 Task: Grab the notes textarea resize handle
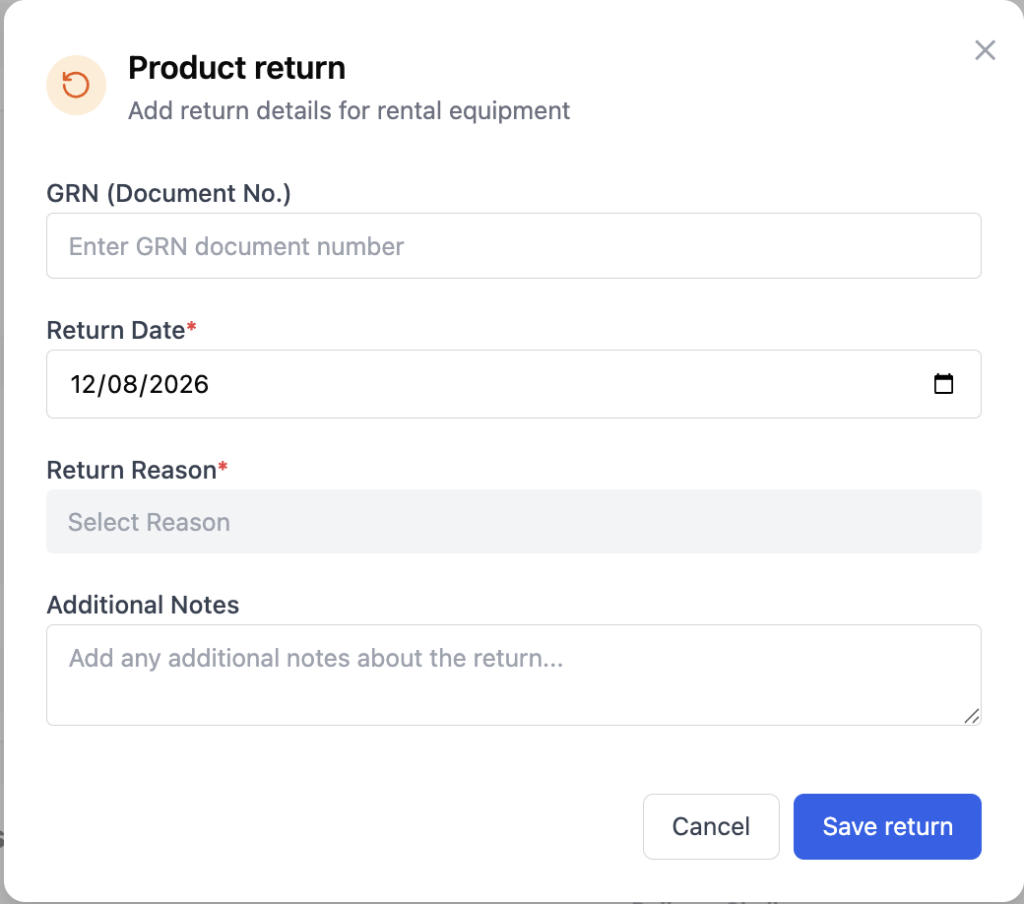pos(972,717)
